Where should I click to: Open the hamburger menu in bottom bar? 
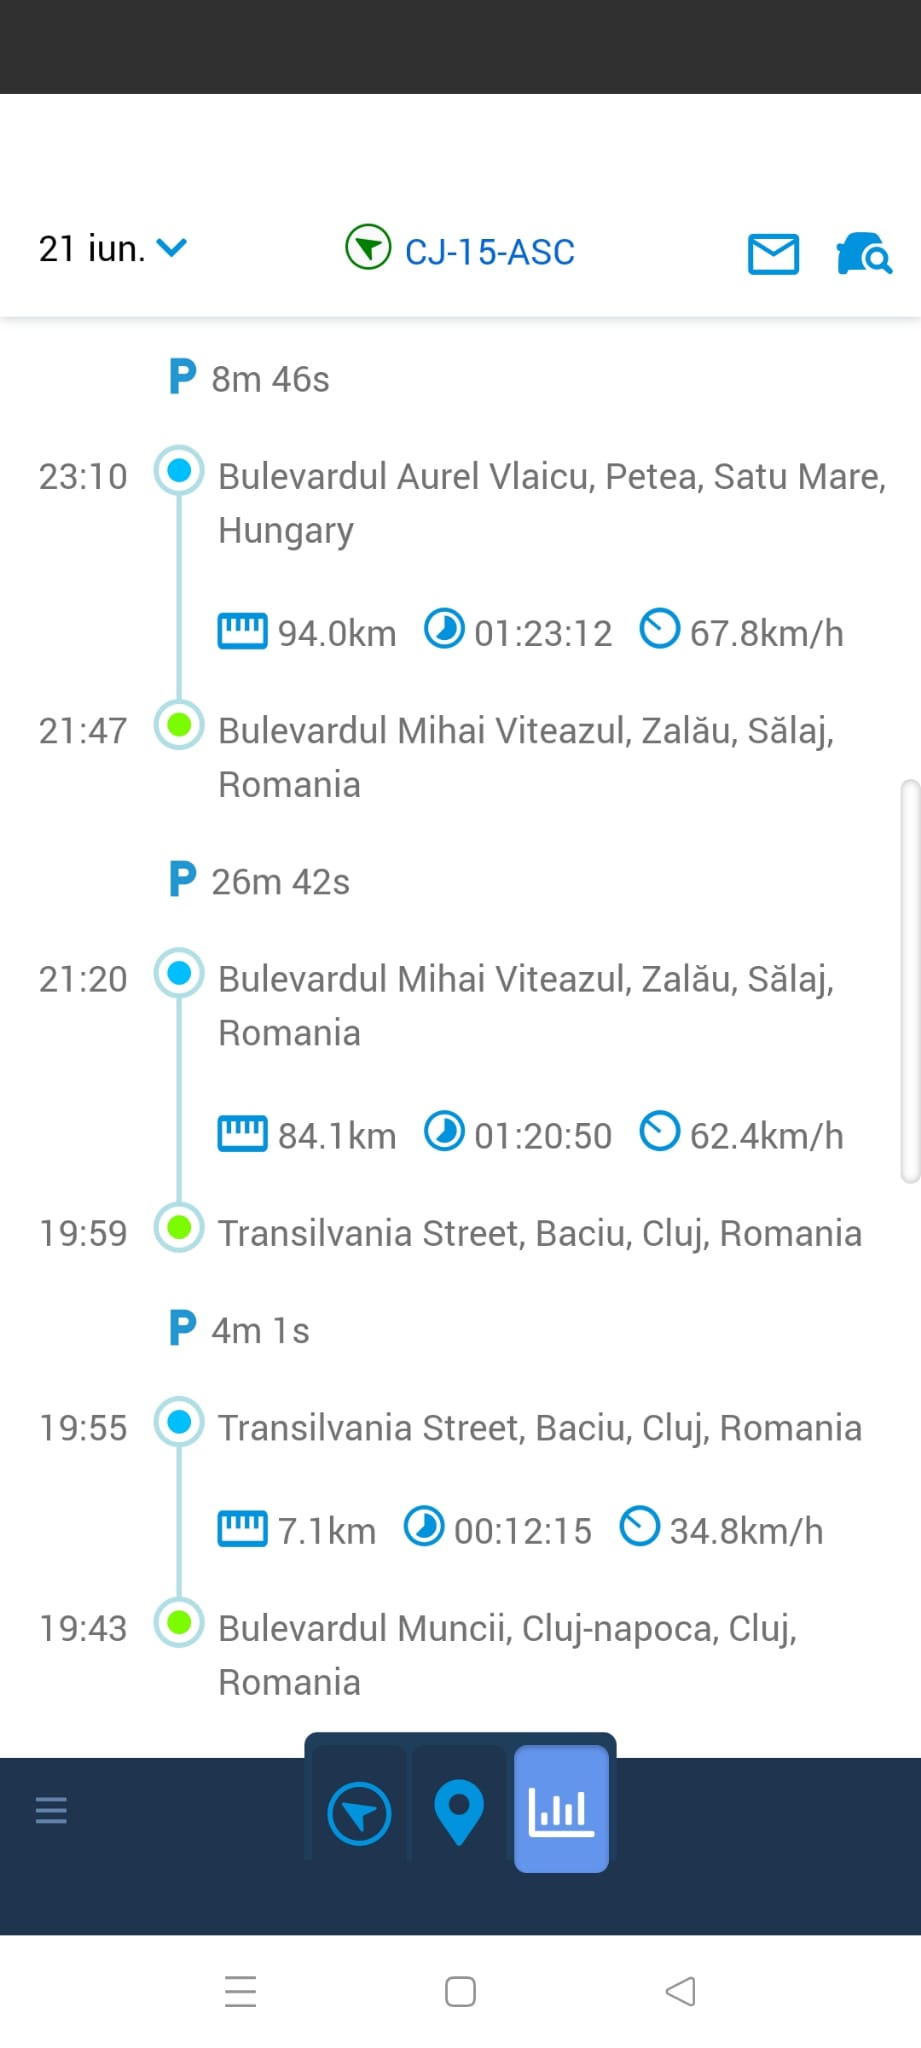click(x=51, y=1810)
